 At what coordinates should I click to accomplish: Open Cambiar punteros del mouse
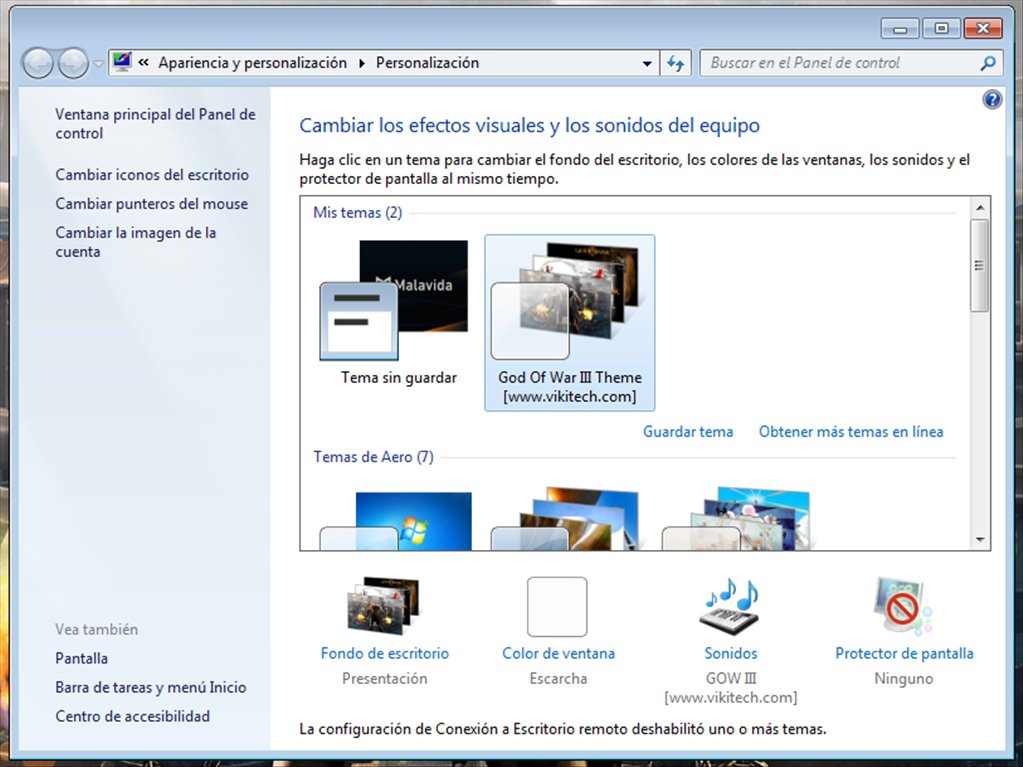pyautogui.click(x=151, y=203)
